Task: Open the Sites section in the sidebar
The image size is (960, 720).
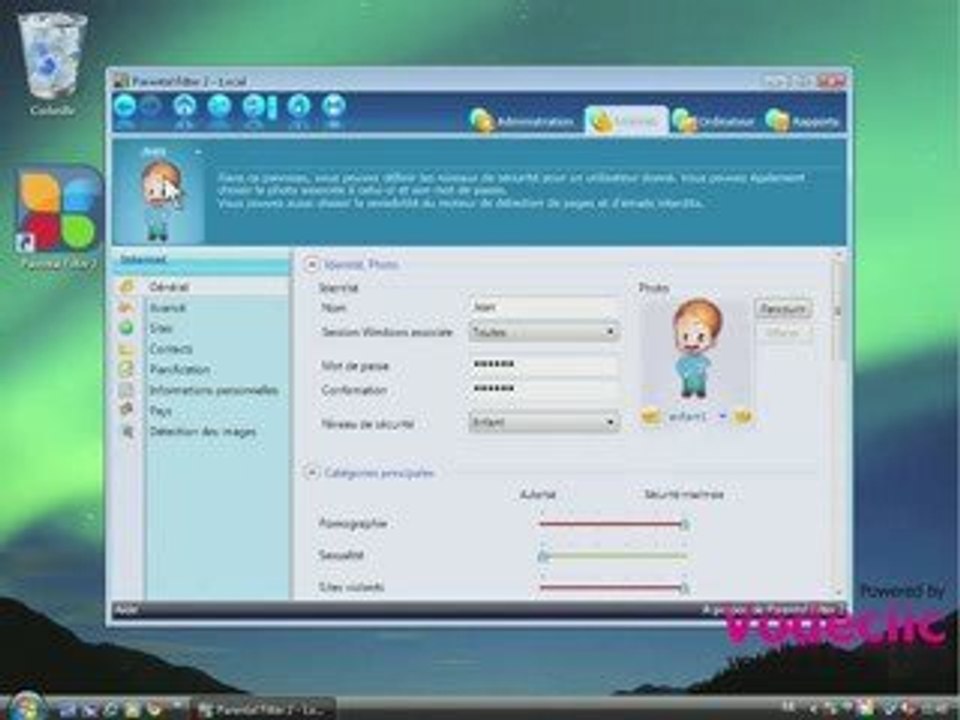Action: (x=162, y=328)
